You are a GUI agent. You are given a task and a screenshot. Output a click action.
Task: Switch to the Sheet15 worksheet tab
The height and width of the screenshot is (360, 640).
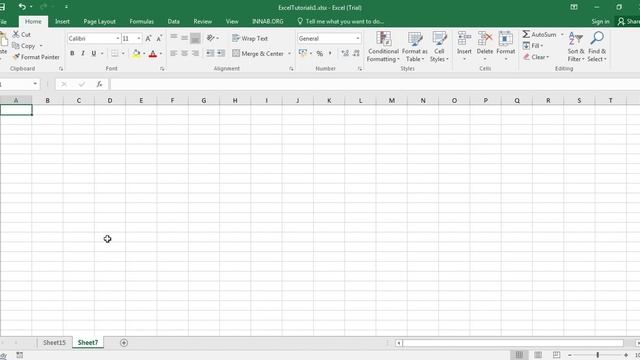pos(54,342)
